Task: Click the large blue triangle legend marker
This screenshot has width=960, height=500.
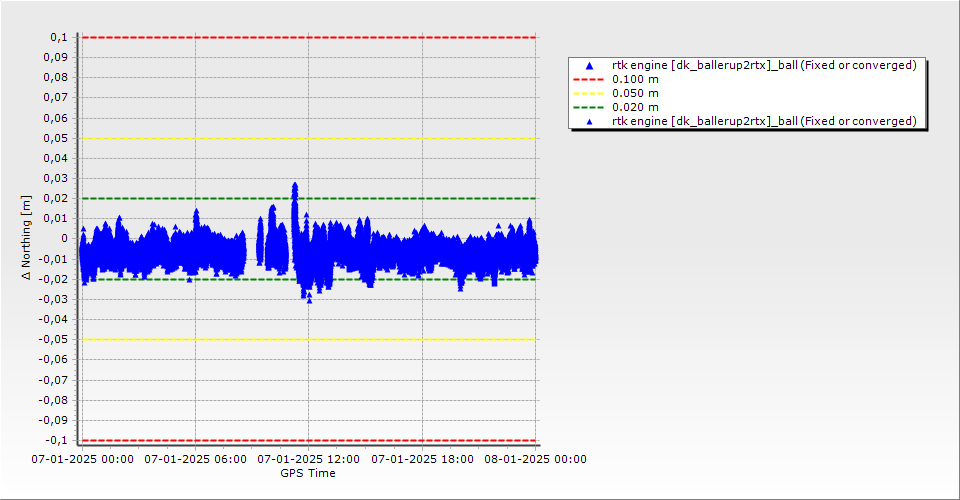Action: tap(590, 65)
